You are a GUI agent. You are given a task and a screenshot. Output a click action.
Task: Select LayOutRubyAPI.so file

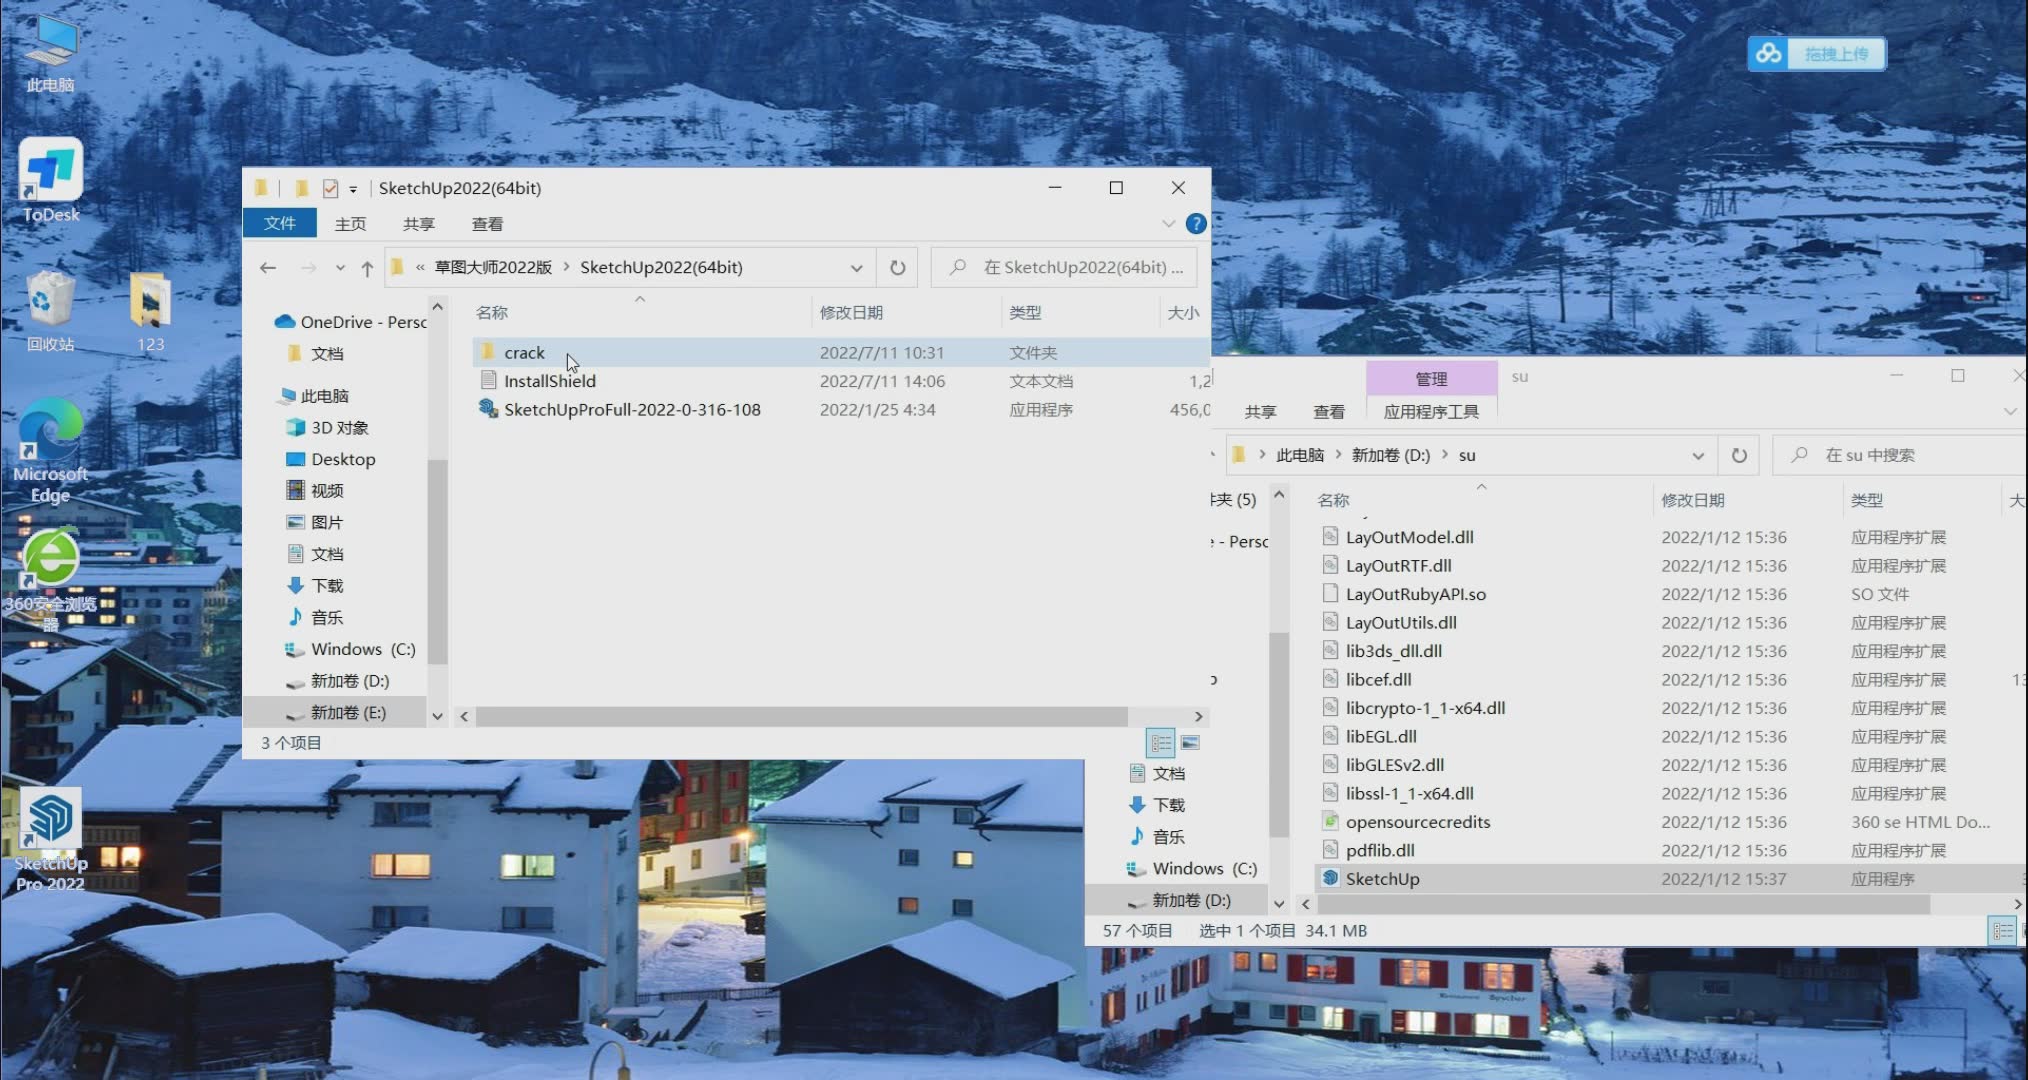[1415, 594]
